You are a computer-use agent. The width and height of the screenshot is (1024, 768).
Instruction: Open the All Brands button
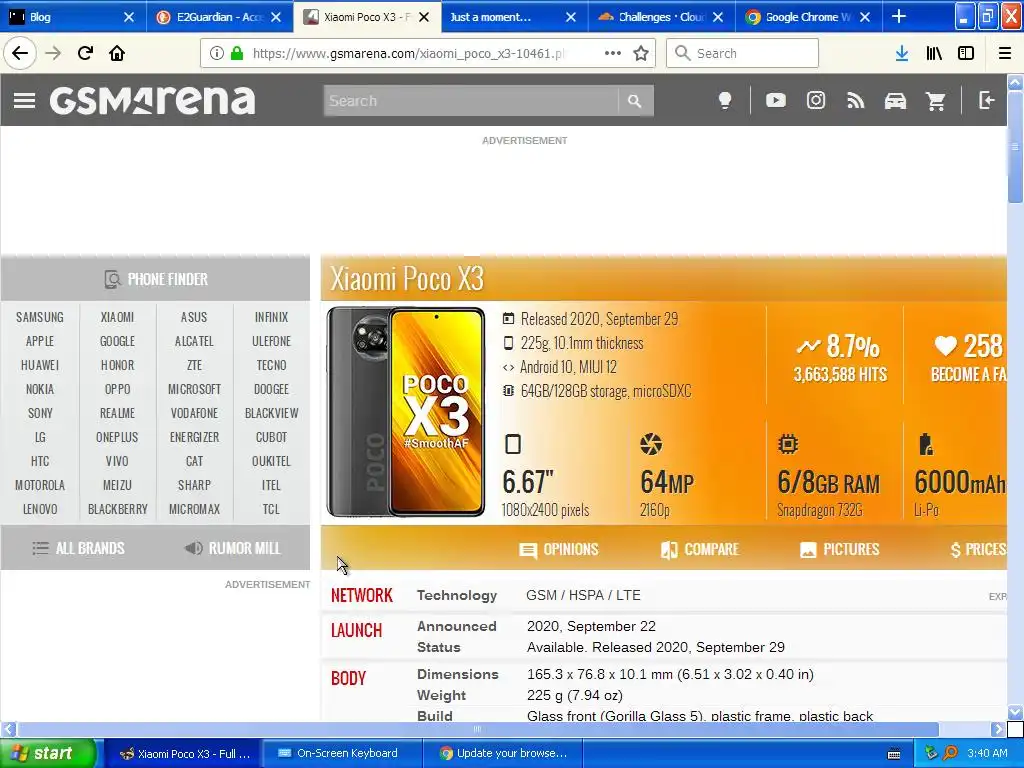coord(78,549)
